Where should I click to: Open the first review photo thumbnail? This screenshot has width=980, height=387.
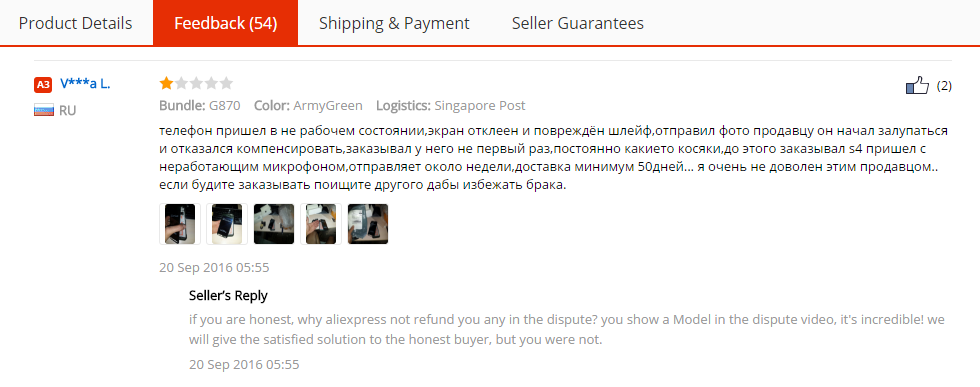180,224
